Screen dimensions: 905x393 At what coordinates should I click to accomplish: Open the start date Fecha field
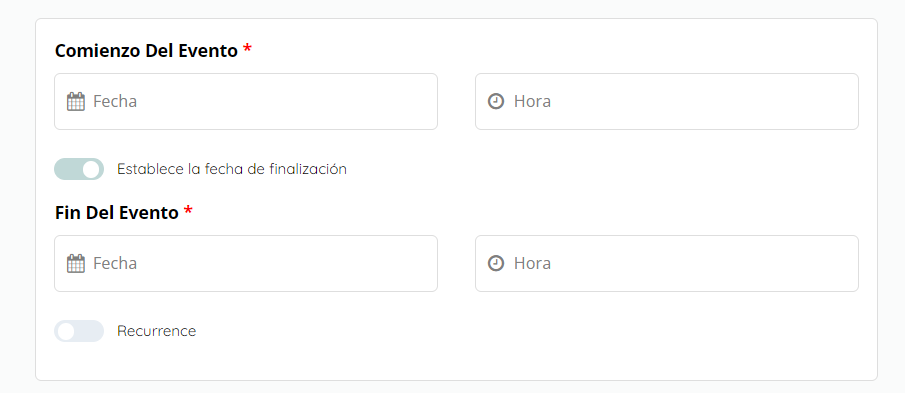coord(246,102)
